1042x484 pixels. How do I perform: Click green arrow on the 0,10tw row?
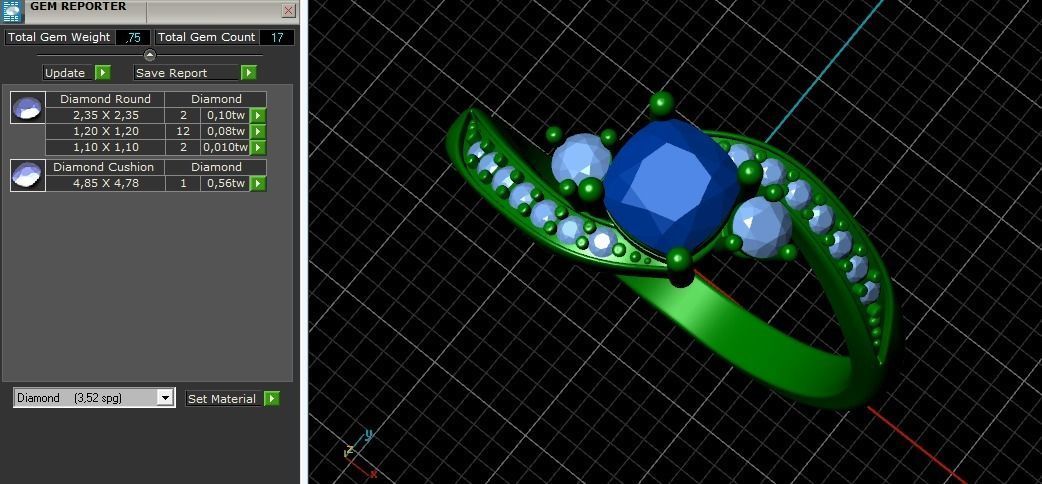pyautogui.click(x=258, y=115)
